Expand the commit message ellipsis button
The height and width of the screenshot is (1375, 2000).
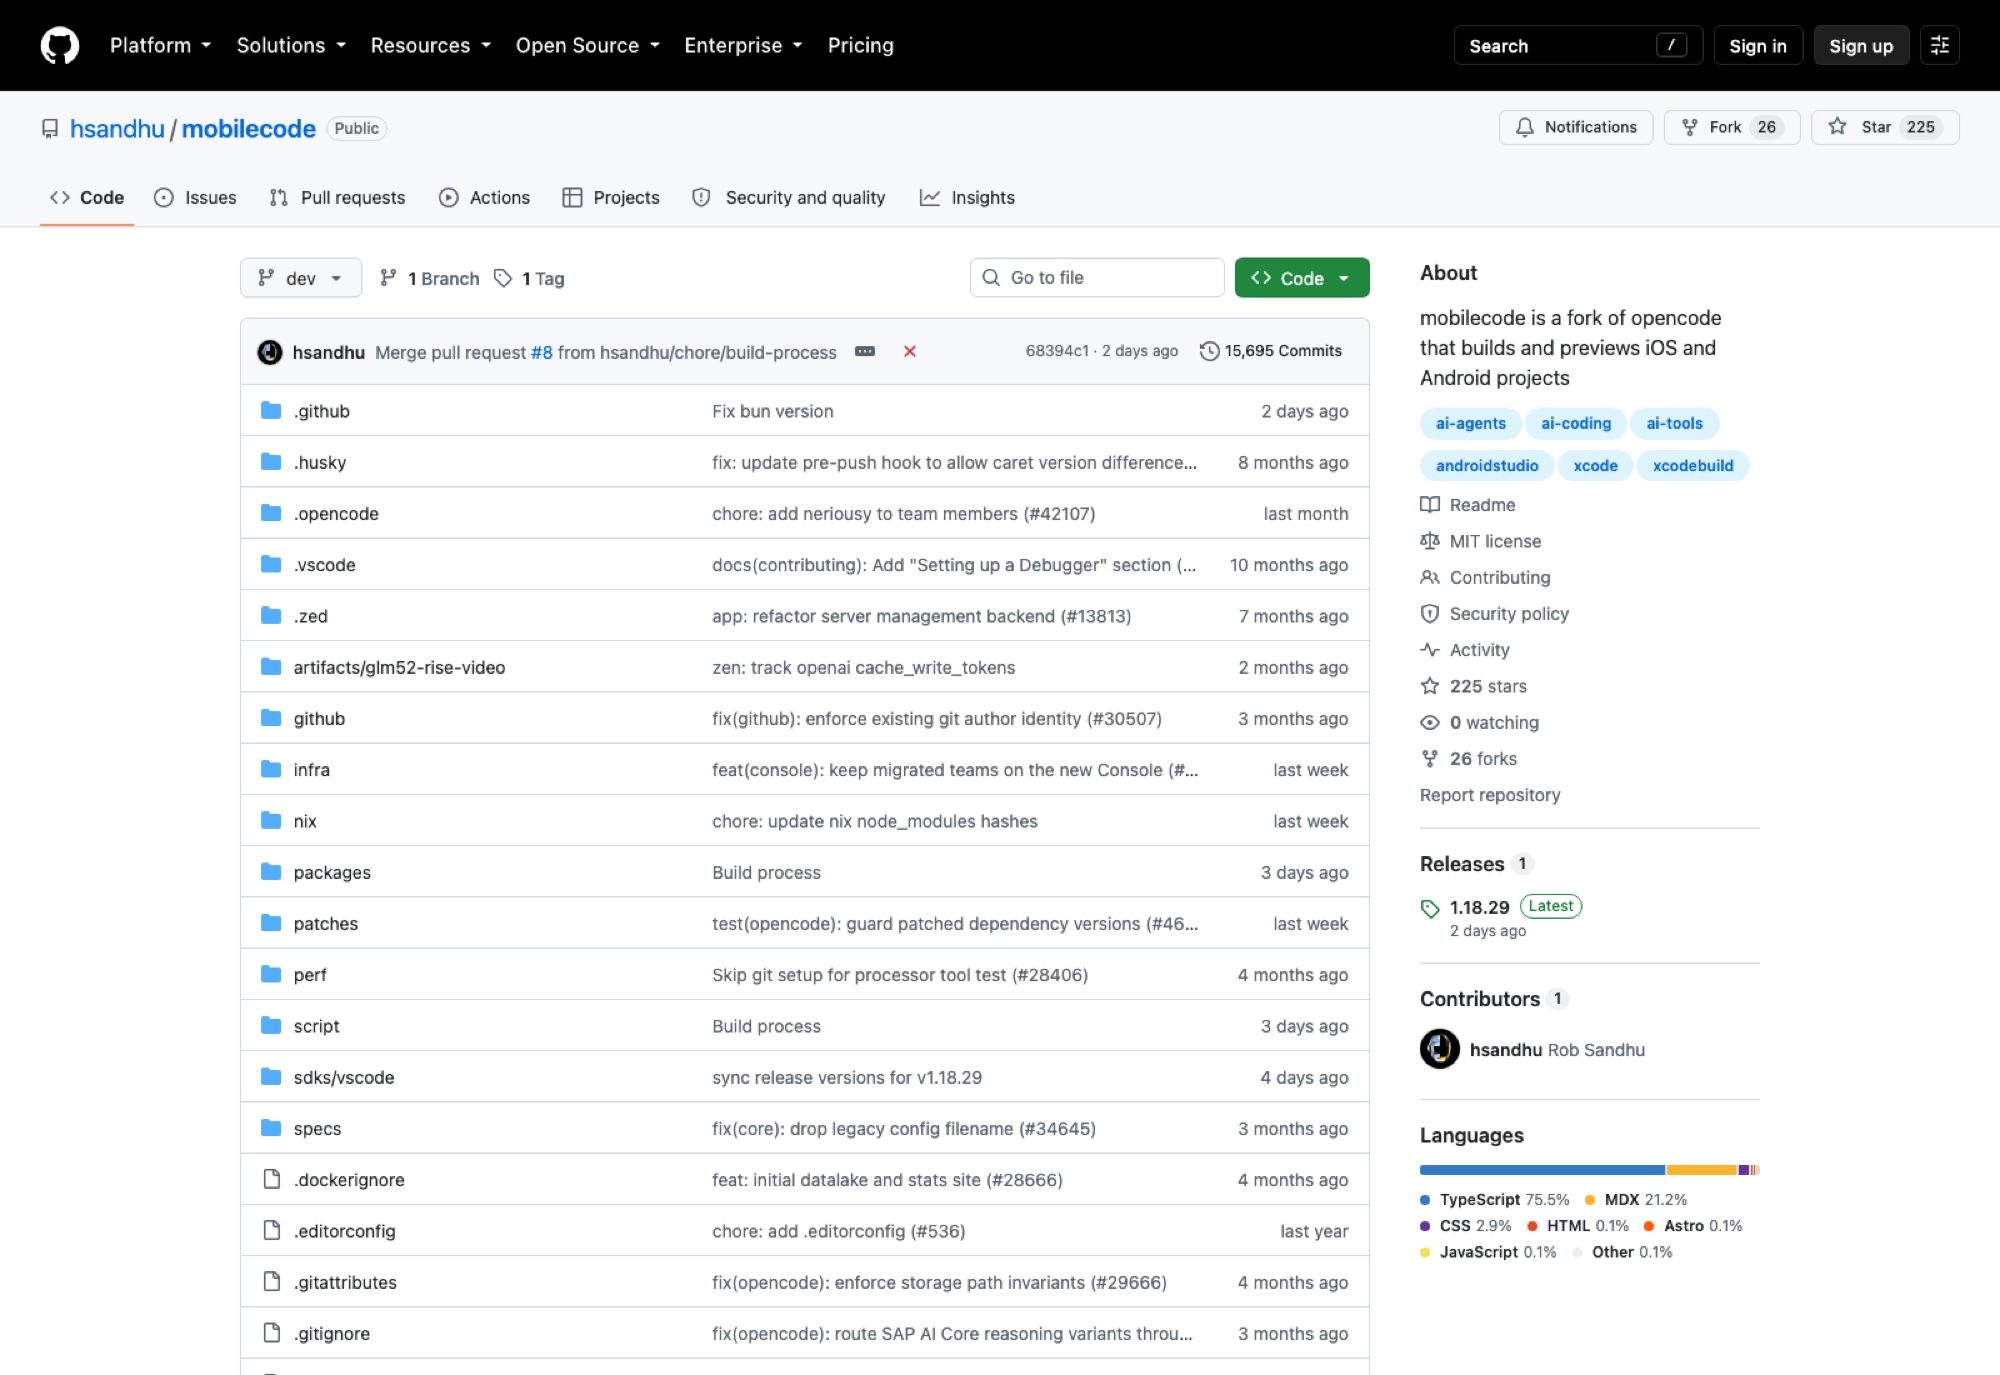(x=865, y=351)
